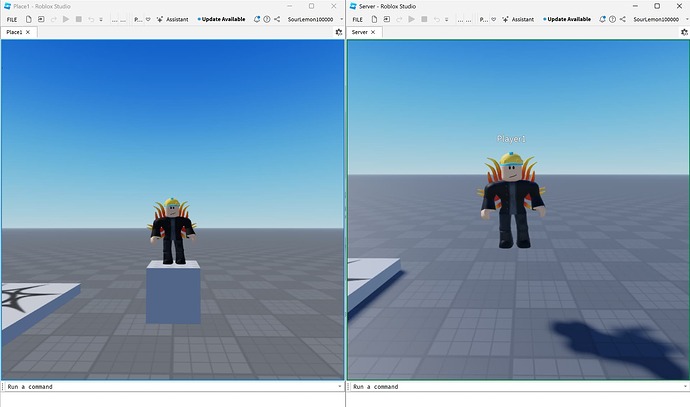This screenshot has height=407, width=690.
Task: Click the grayed redo arrow beside the Play button in Server
Action: 399,19
